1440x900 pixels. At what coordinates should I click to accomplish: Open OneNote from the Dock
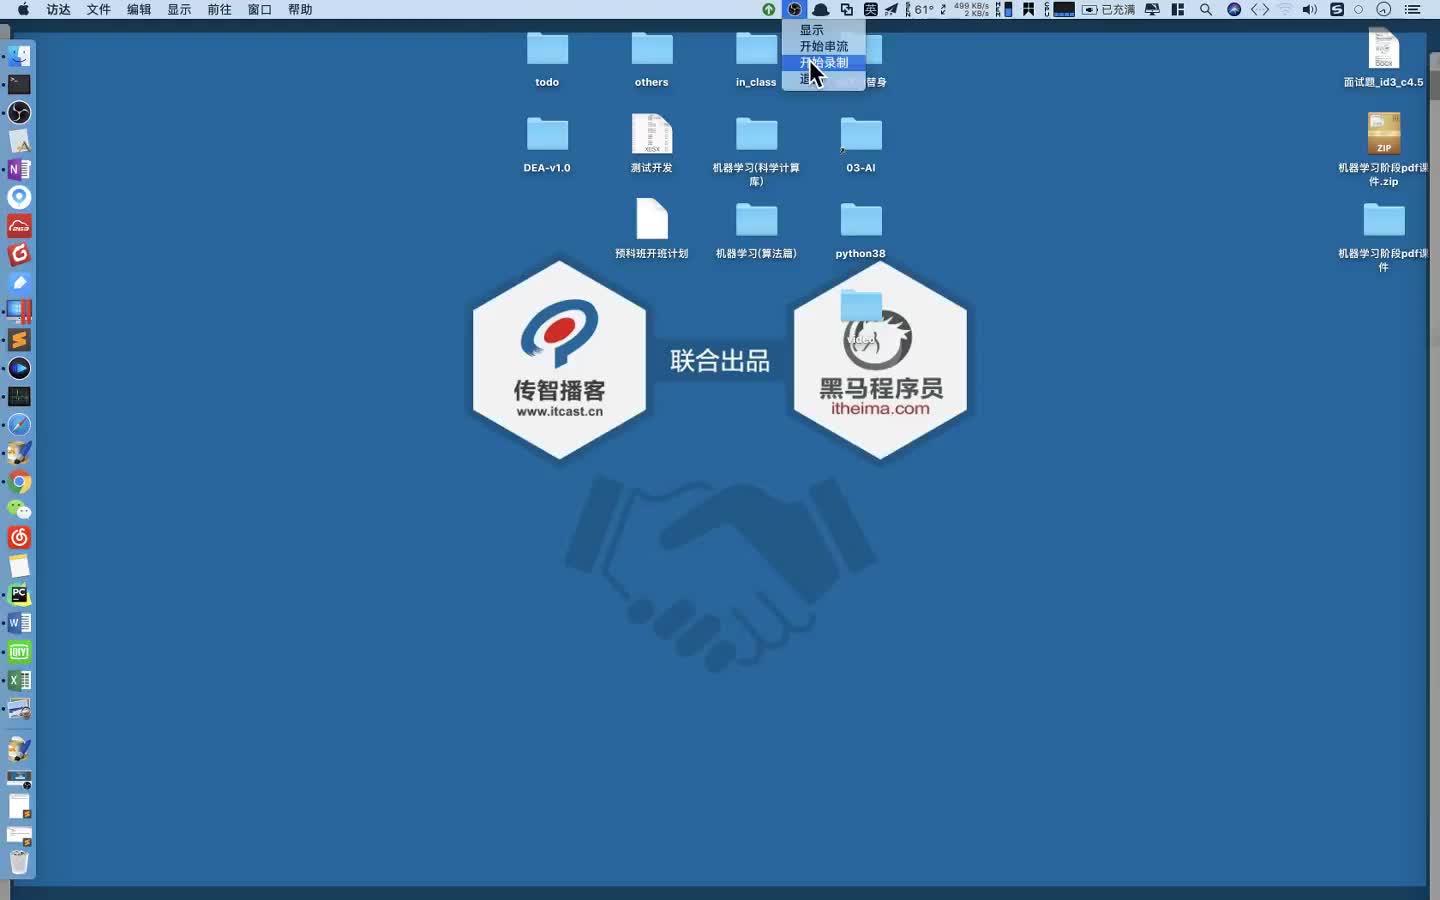pos(19,169)
